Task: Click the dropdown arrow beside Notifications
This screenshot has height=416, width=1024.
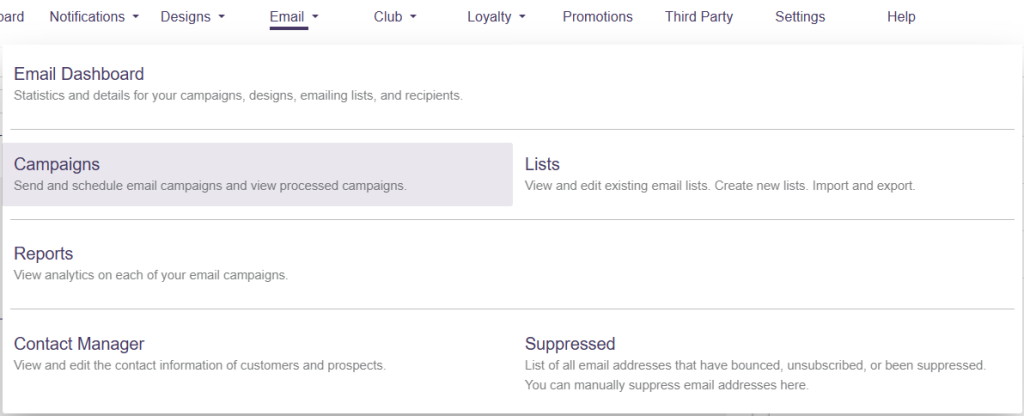Action: (136, 17)
